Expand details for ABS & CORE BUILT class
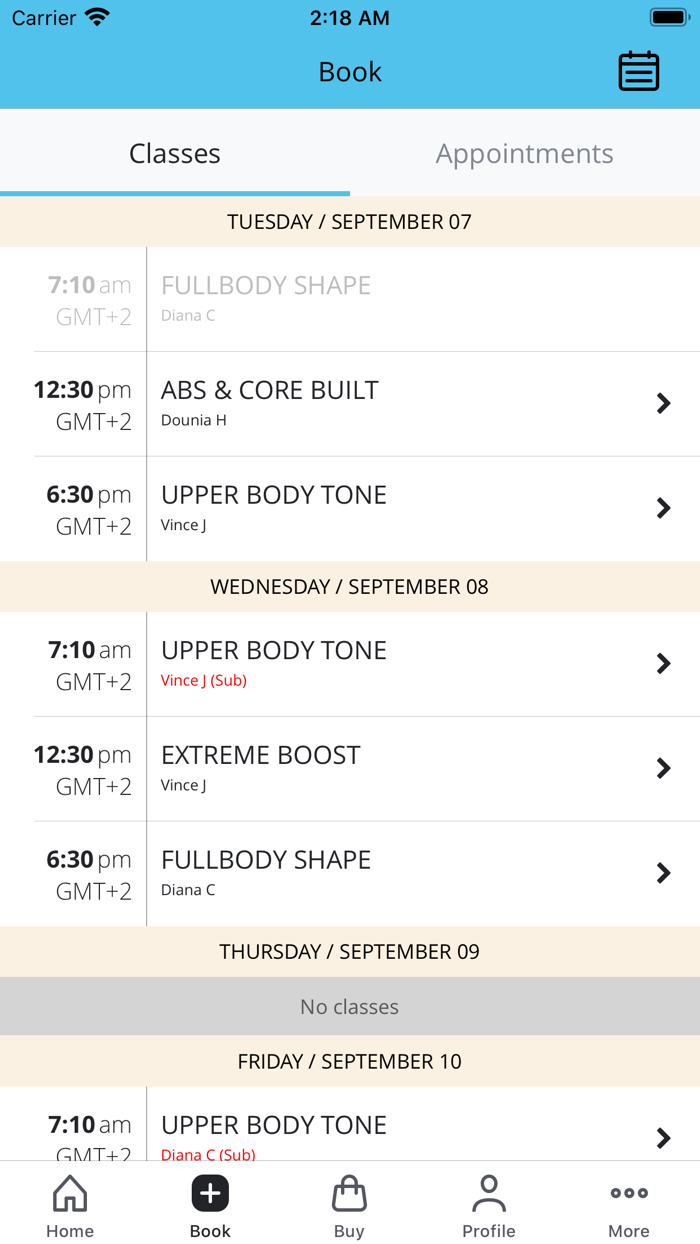Screen dimensions: 700x1244 (663, 403)
